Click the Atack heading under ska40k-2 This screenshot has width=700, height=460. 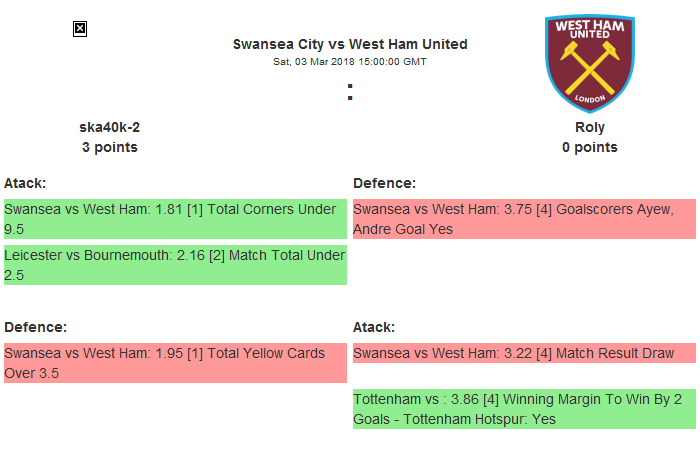pos(25,183)
